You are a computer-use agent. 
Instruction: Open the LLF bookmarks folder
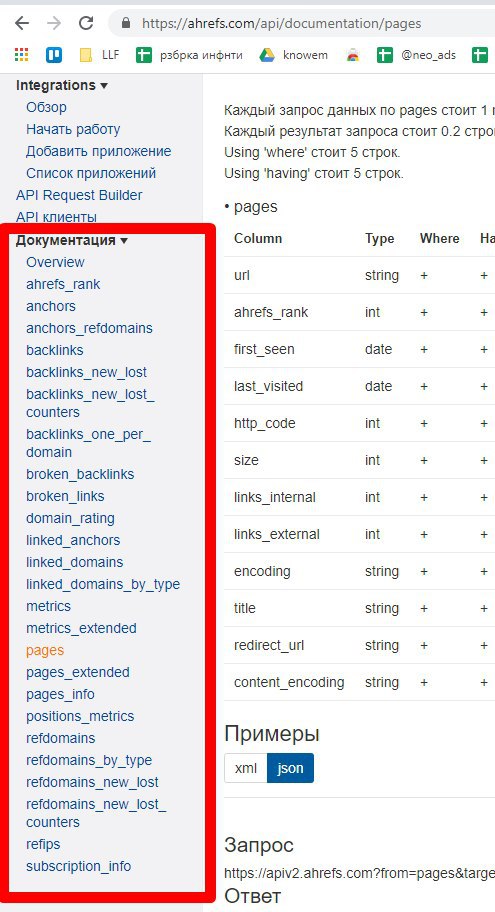pos(99,55)
